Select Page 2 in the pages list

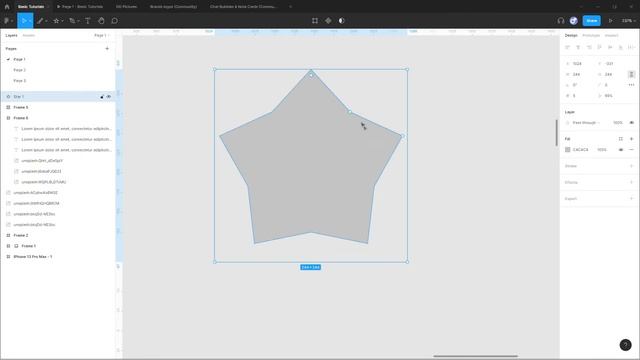20,70
